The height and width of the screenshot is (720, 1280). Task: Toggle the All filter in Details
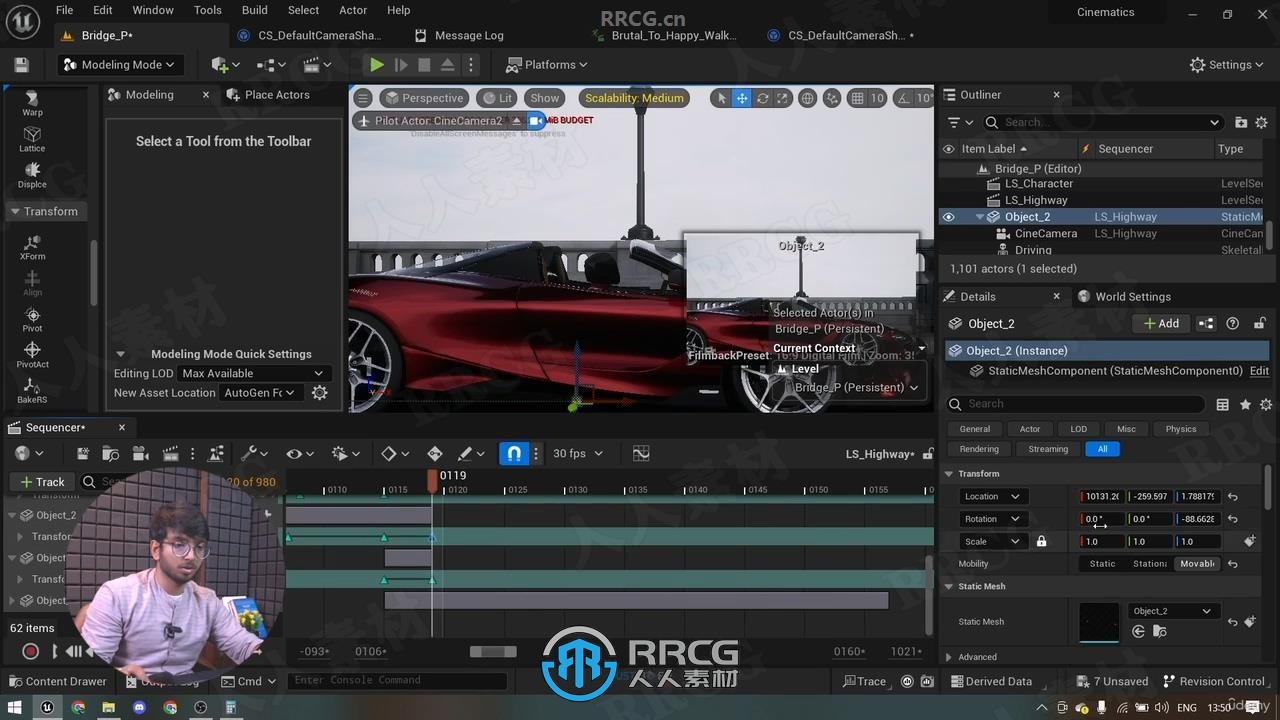1102,449
